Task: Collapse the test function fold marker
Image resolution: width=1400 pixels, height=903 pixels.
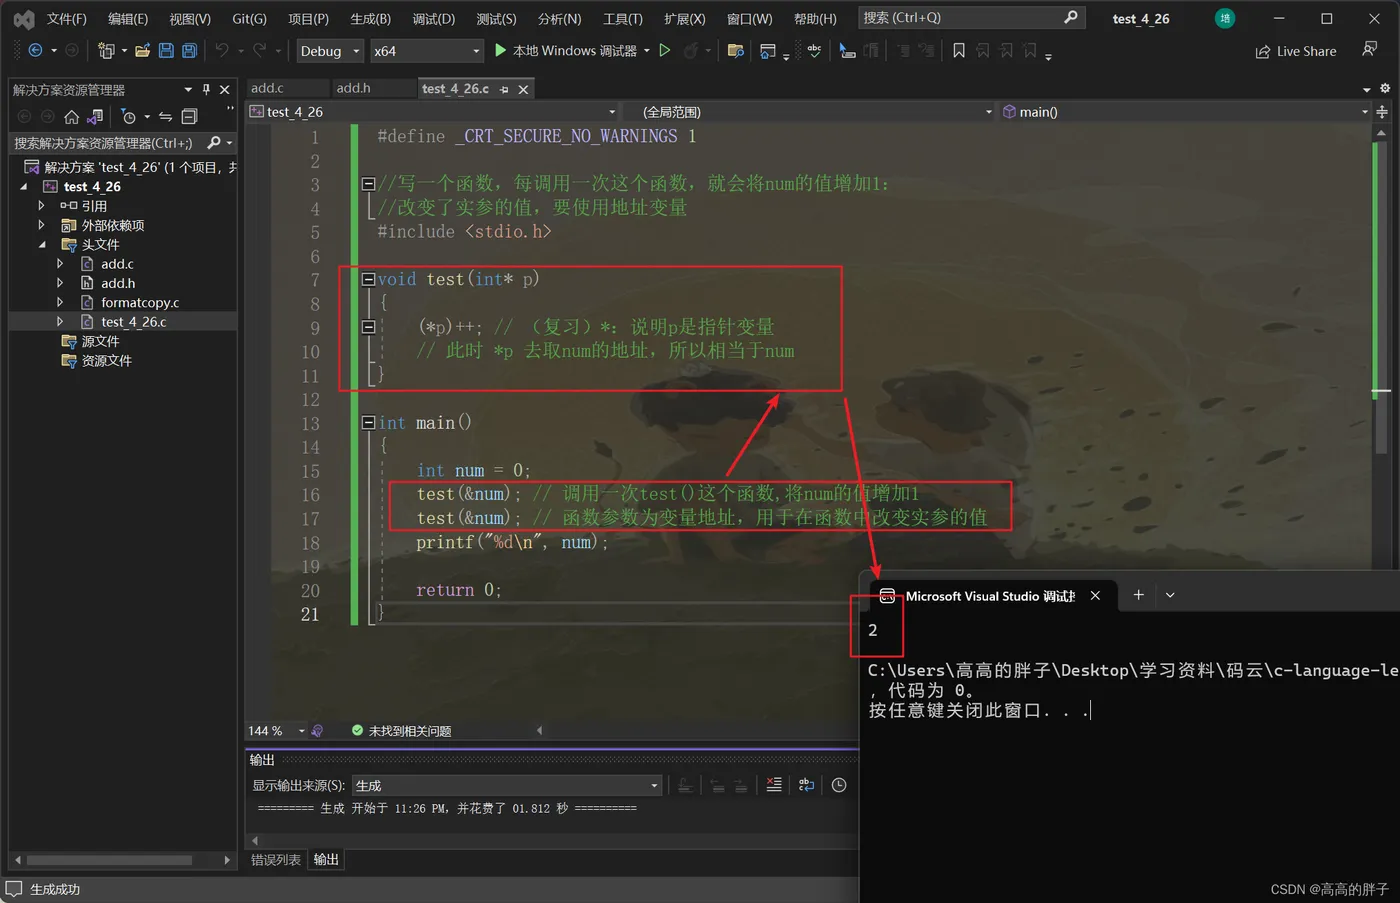Action: tap(368, 280)
